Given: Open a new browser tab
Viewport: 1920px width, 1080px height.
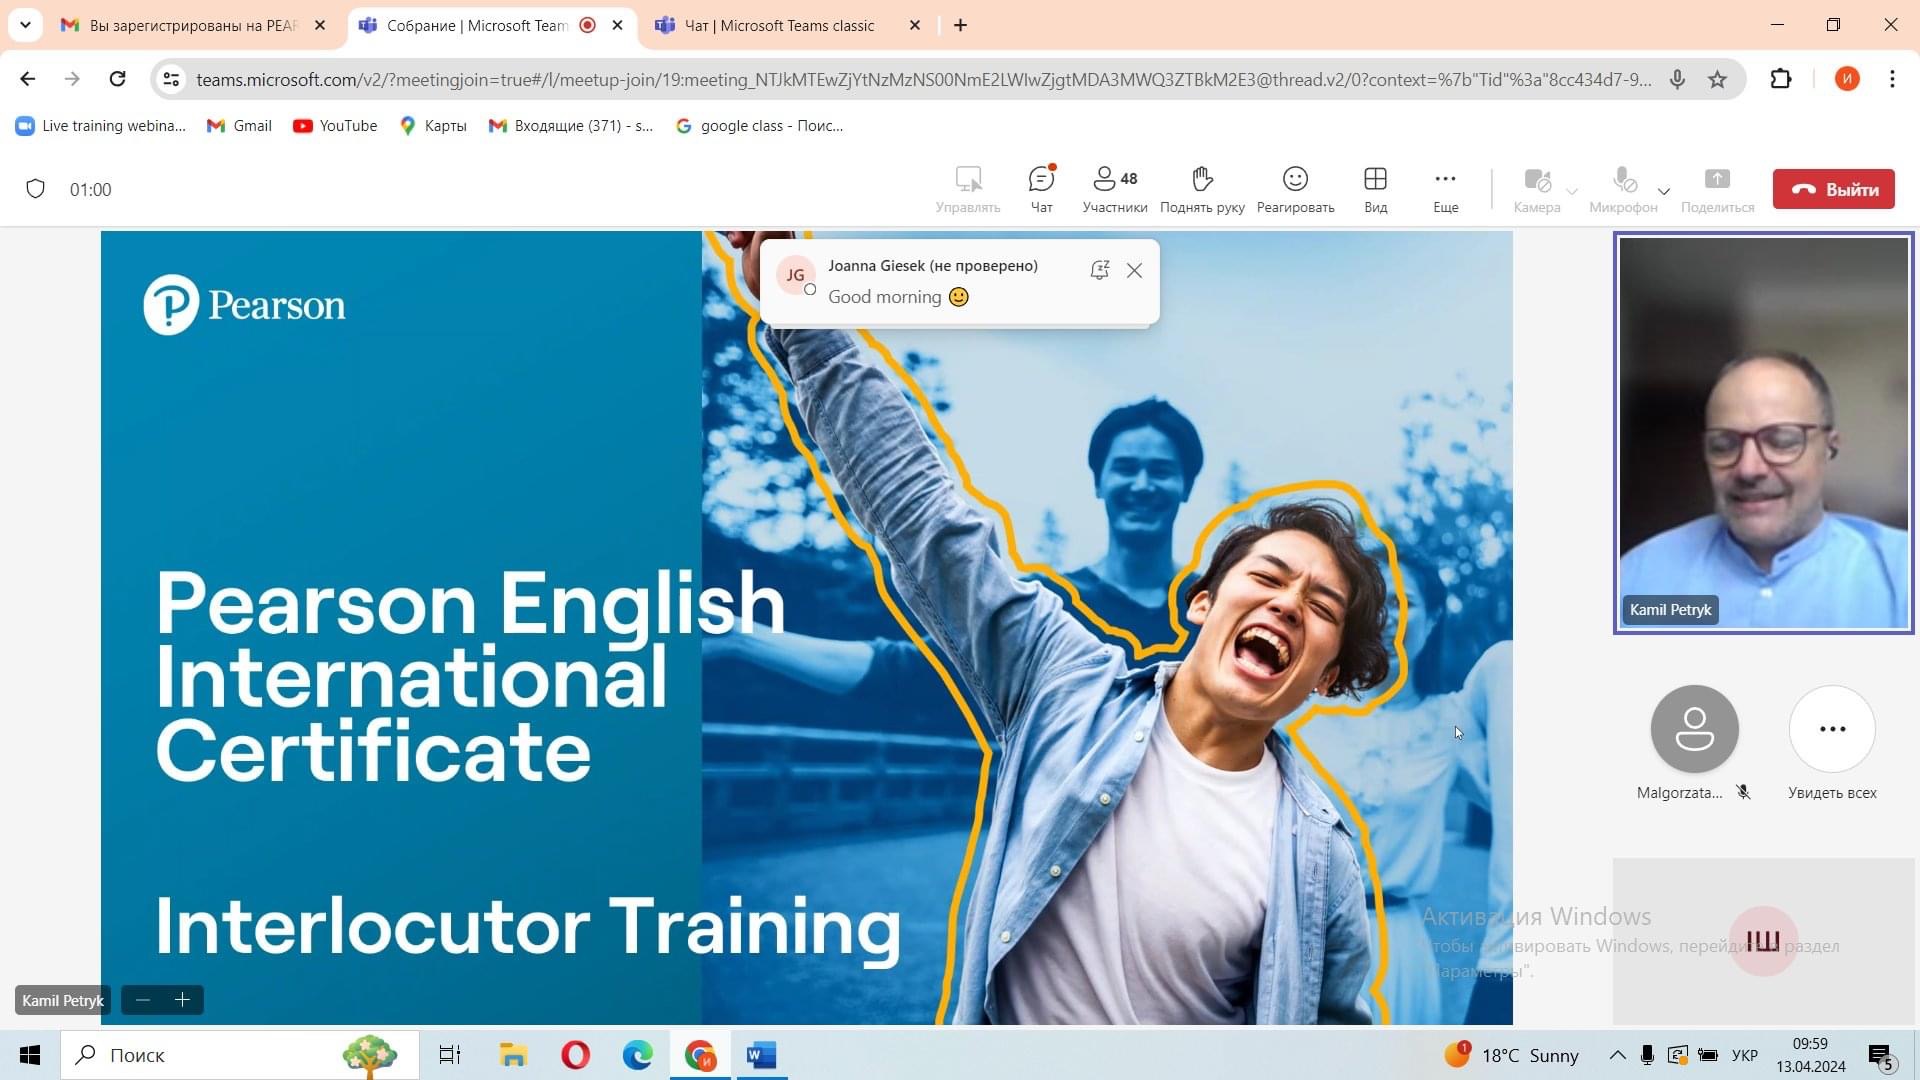Looking at the screenshot, I should click(x=960, y=25).
